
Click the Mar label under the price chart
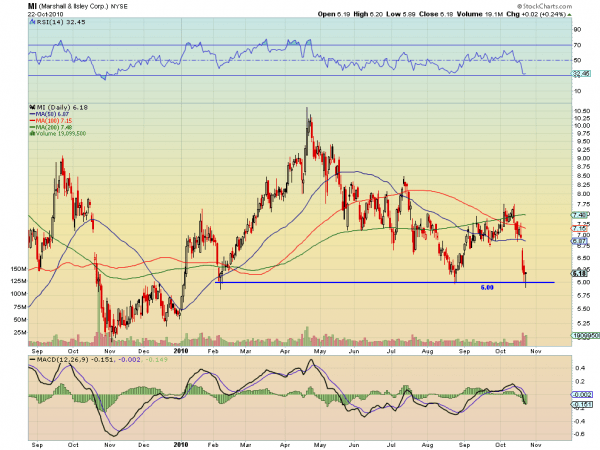pyautogui.click(x=245, y=351)
